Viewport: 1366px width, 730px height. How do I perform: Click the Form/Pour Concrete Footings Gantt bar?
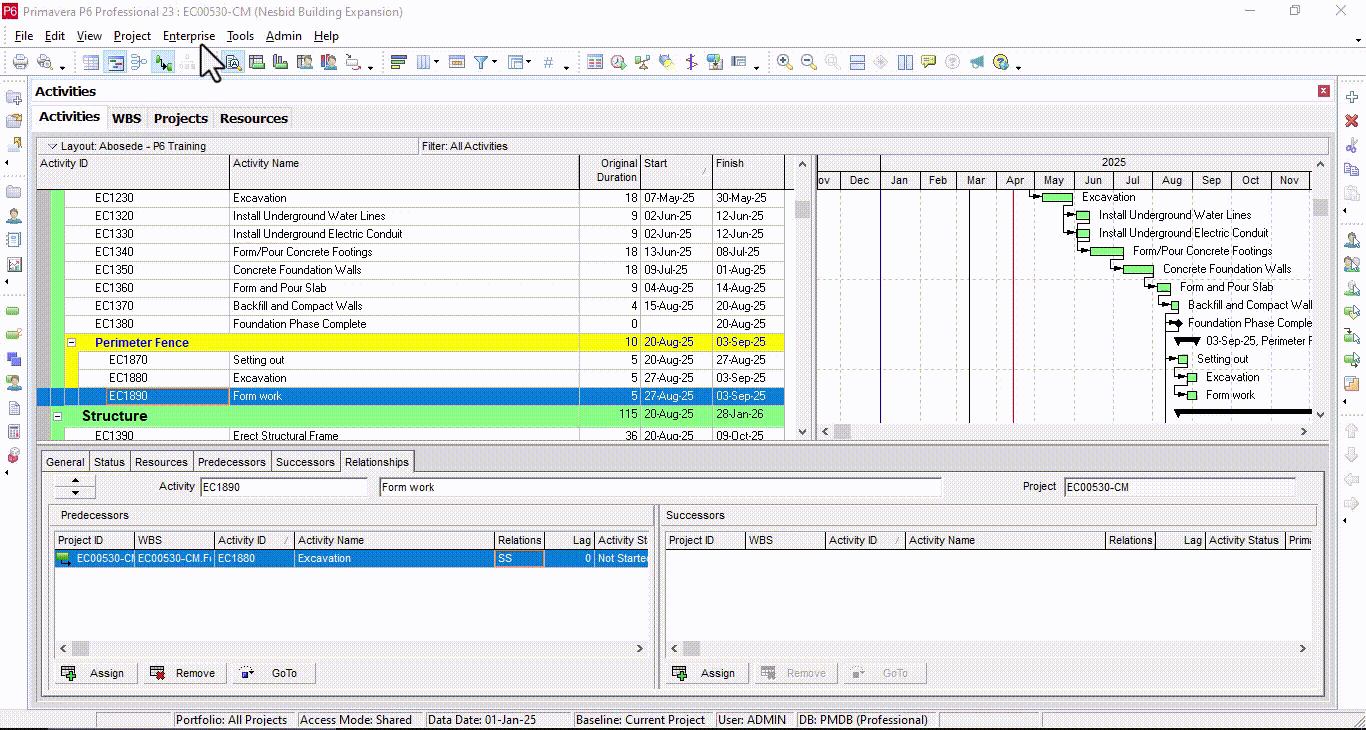point(1107,252)
